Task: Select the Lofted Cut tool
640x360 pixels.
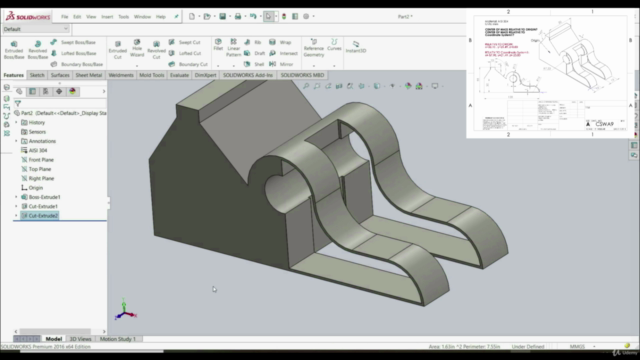Action: [185, 53]
